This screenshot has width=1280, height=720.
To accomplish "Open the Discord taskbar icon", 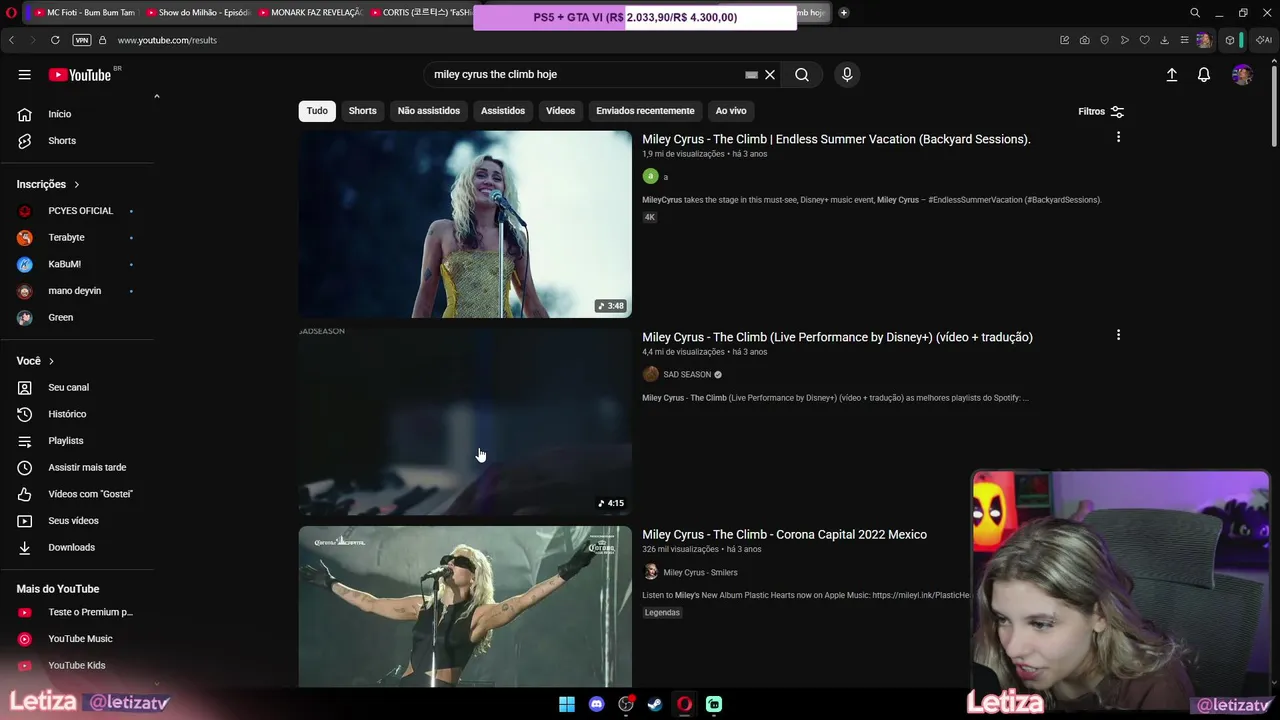I will pos(597,704).
